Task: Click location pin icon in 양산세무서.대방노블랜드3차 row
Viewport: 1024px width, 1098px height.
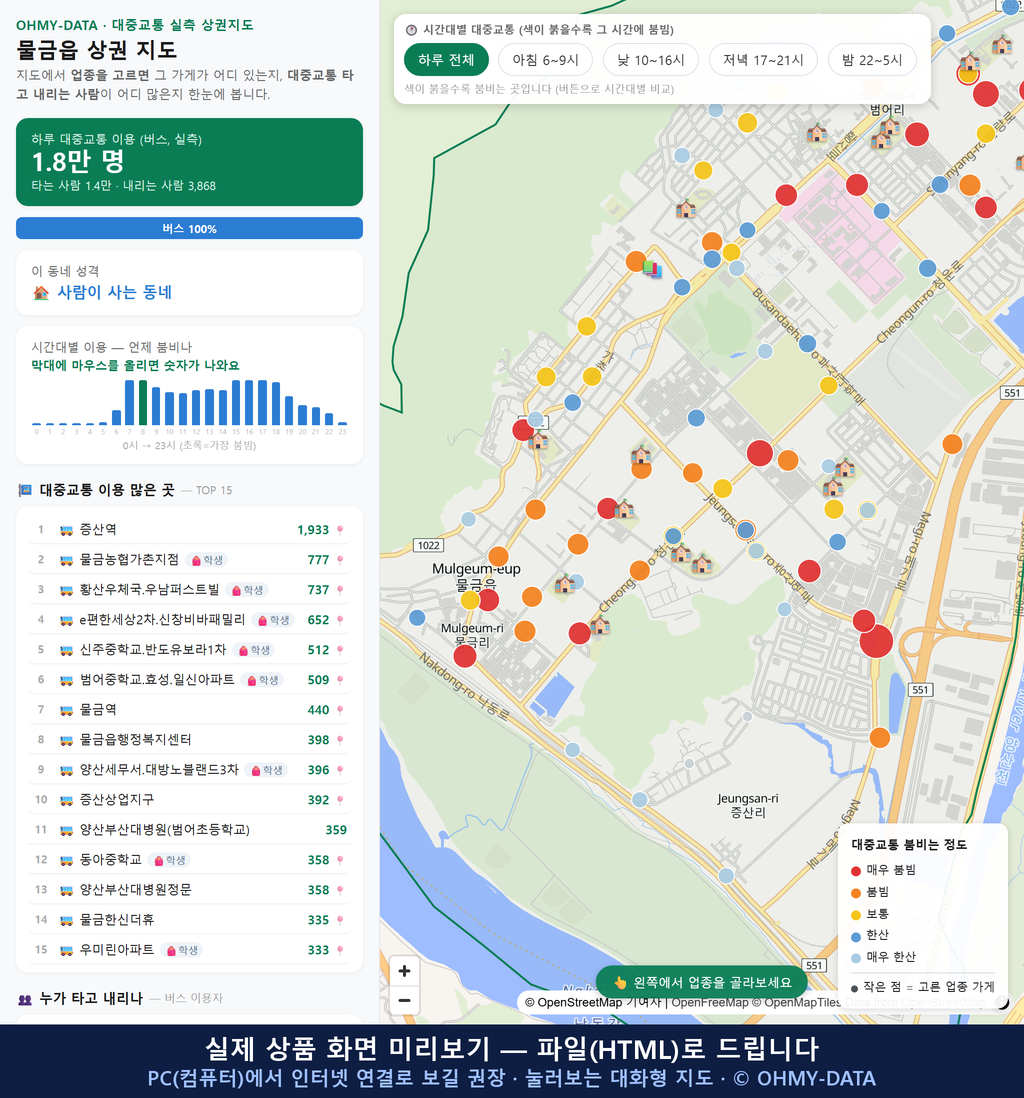Action: pyautogui.click(x=340, y=770)
